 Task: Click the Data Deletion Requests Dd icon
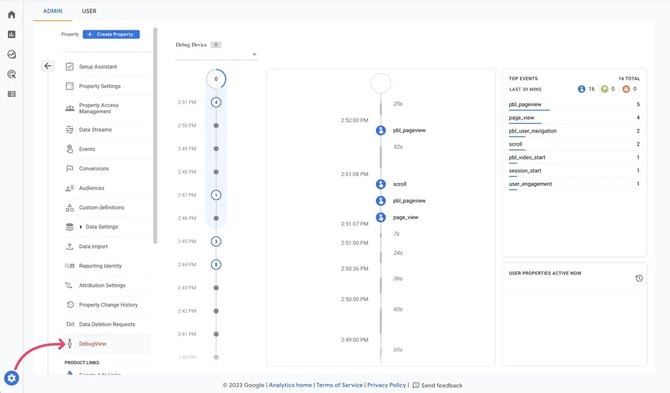pos(70,324)
